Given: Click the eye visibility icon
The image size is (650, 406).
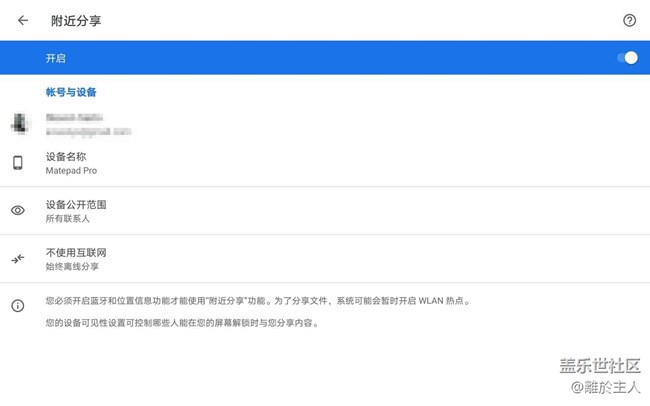Looking at the screenshot, I should click(18, 211).
